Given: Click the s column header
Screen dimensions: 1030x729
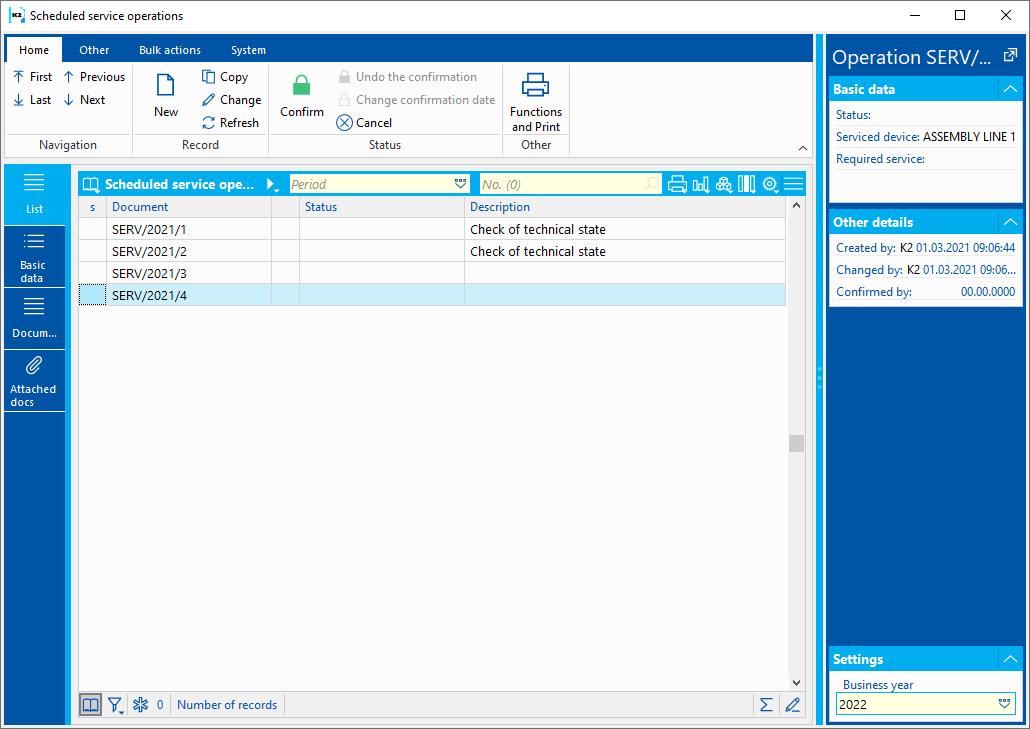Looking at the screenshot, I should [x=93, y=207].
